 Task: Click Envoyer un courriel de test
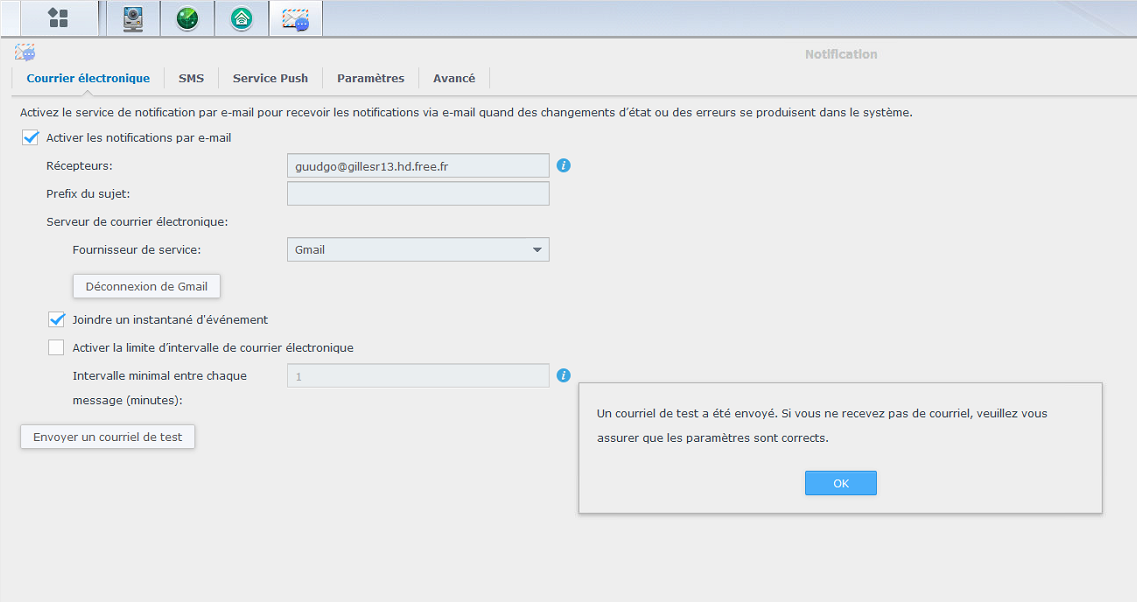click(107, 437)
